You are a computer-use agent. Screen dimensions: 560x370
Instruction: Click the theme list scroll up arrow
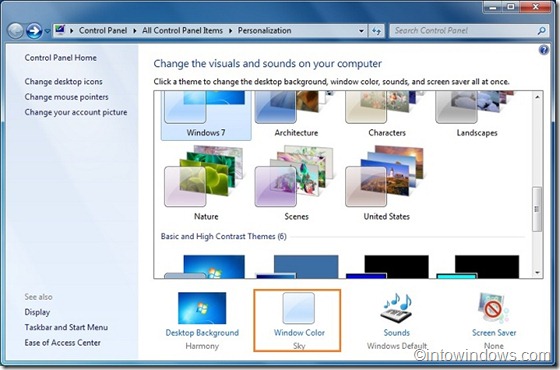(x=538, y=97)
